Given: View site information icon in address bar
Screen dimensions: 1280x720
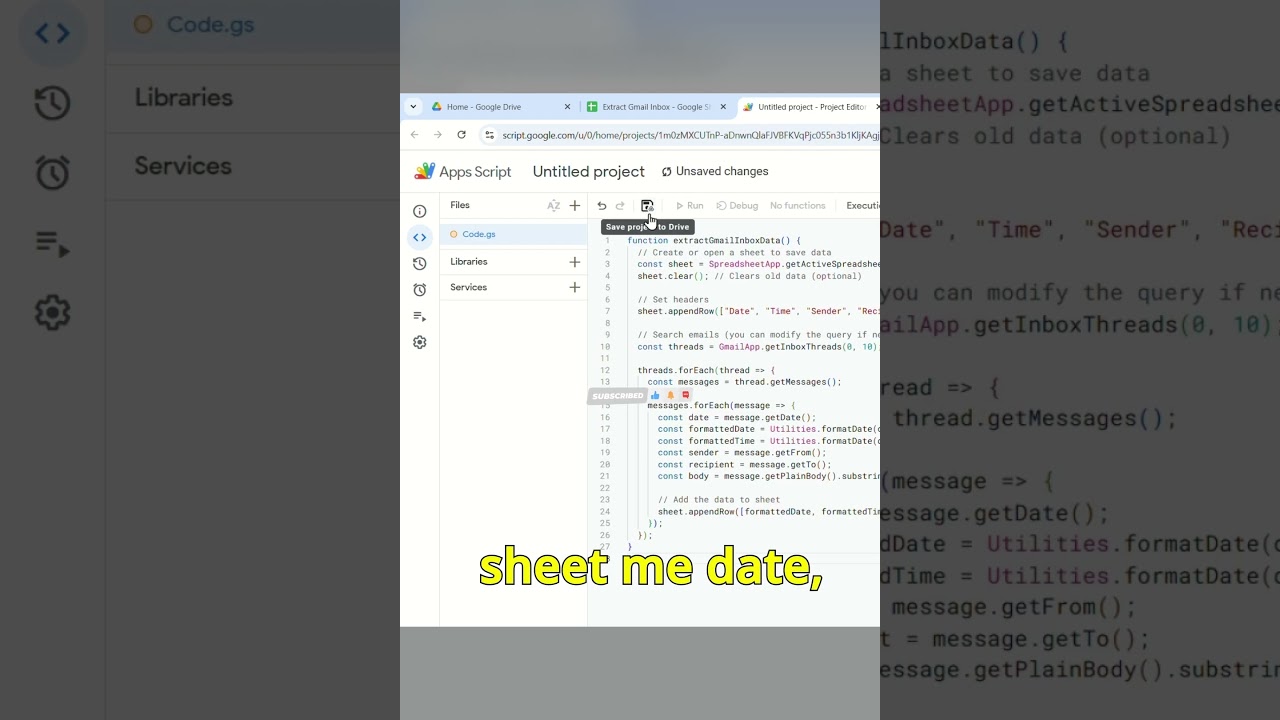Looking at the screenshot, I should coord(489,135).
